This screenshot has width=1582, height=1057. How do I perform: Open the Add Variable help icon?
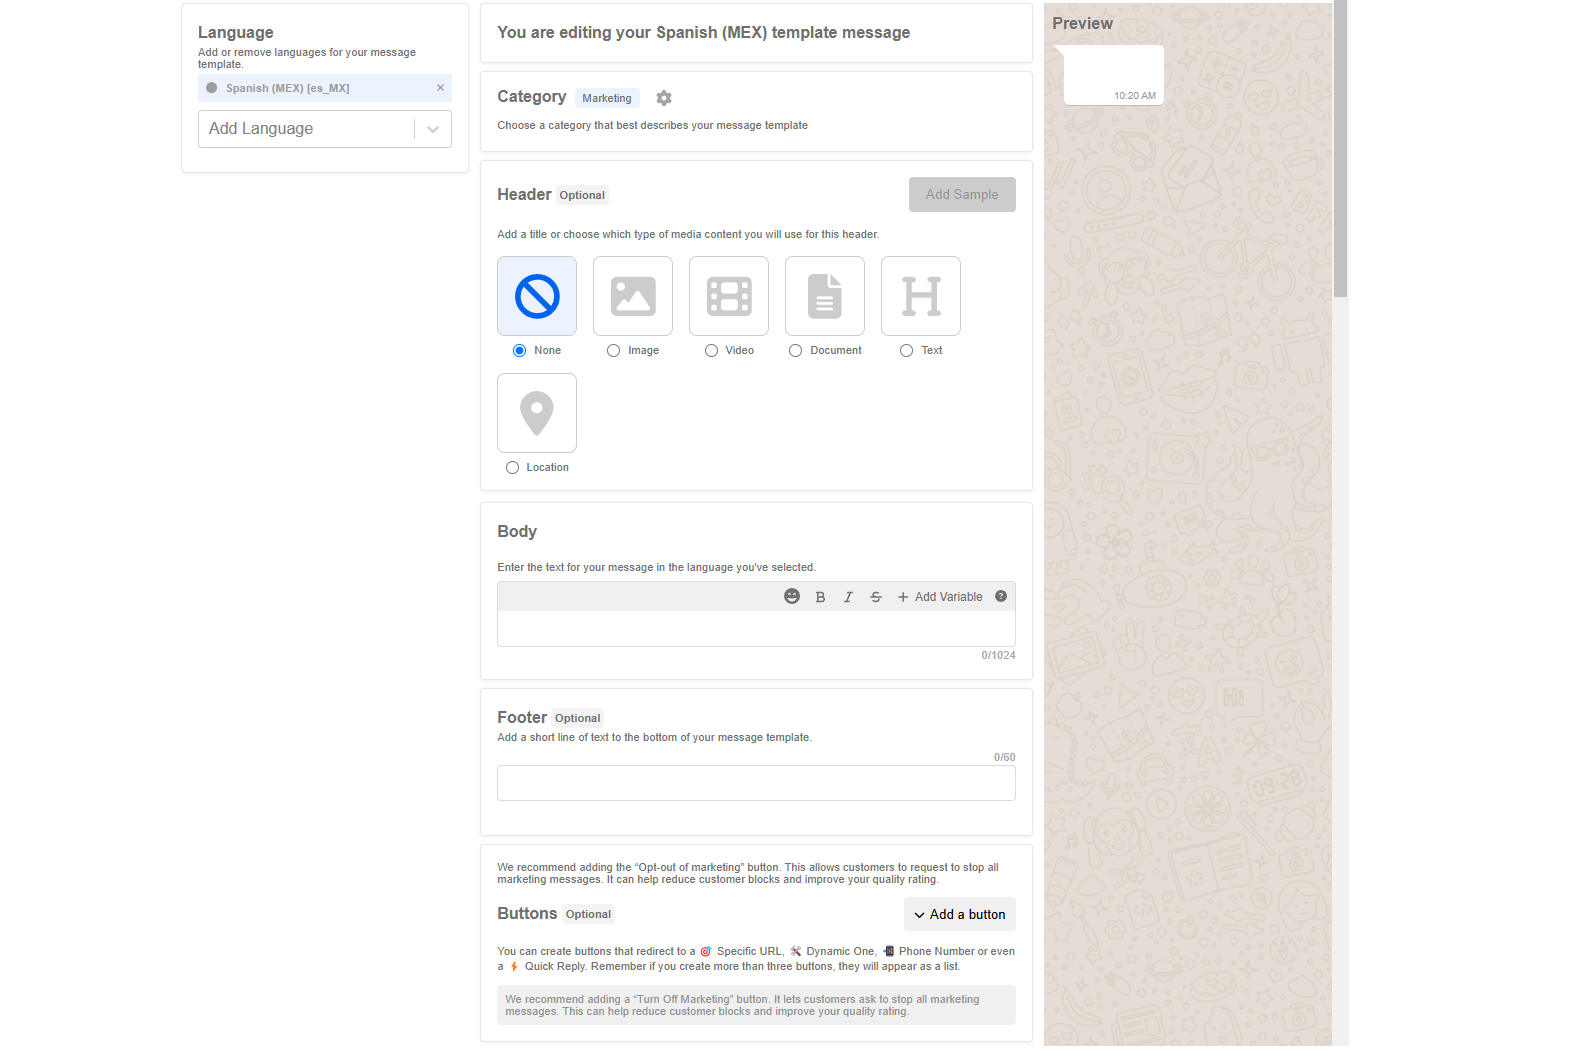(1001, 597)
